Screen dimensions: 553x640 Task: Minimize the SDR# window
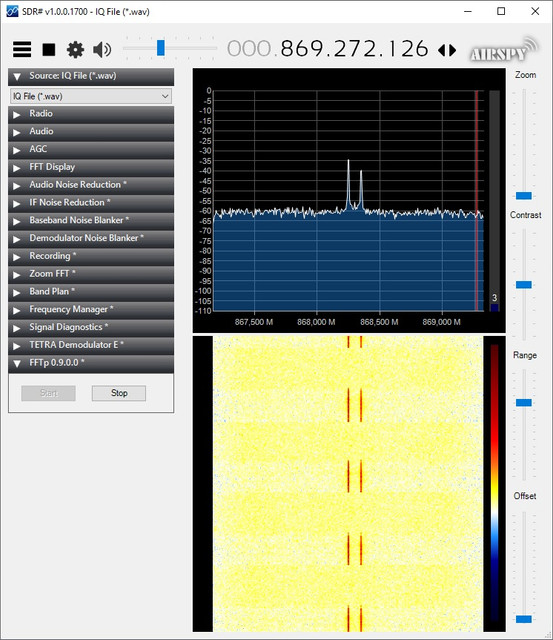pos(468,11)
